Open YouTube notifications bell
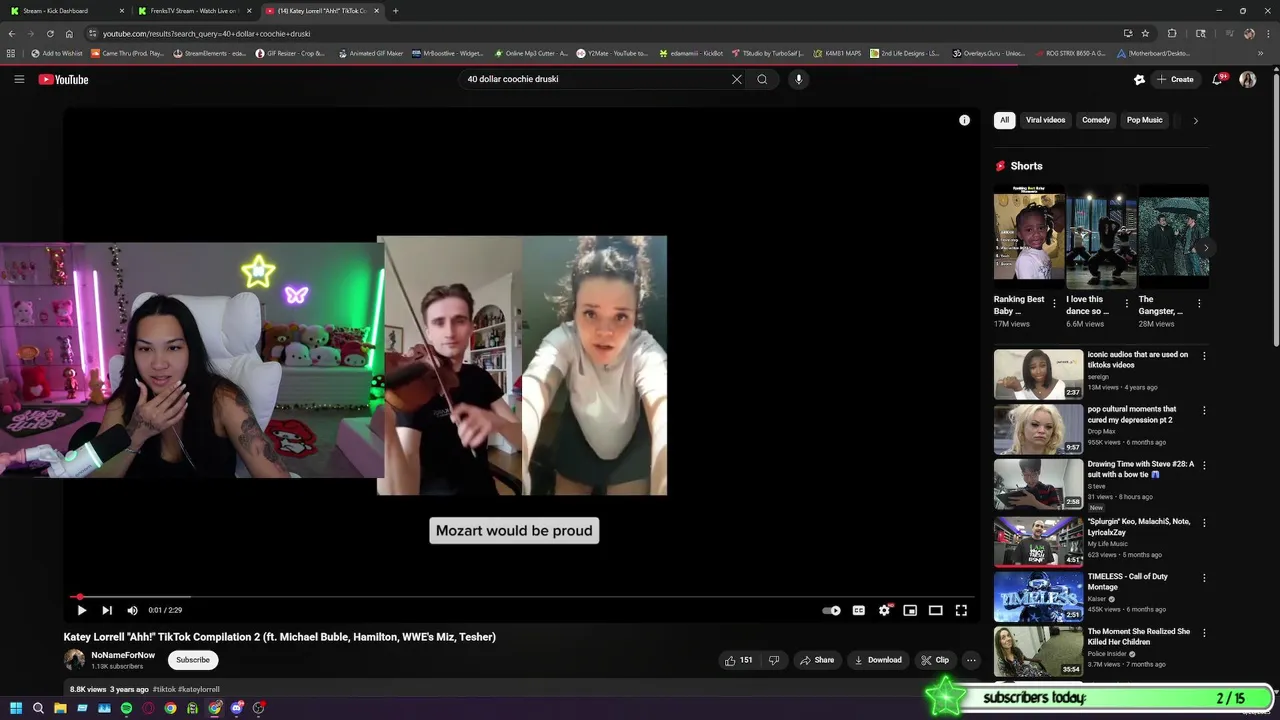 [x=1217, y=79]
